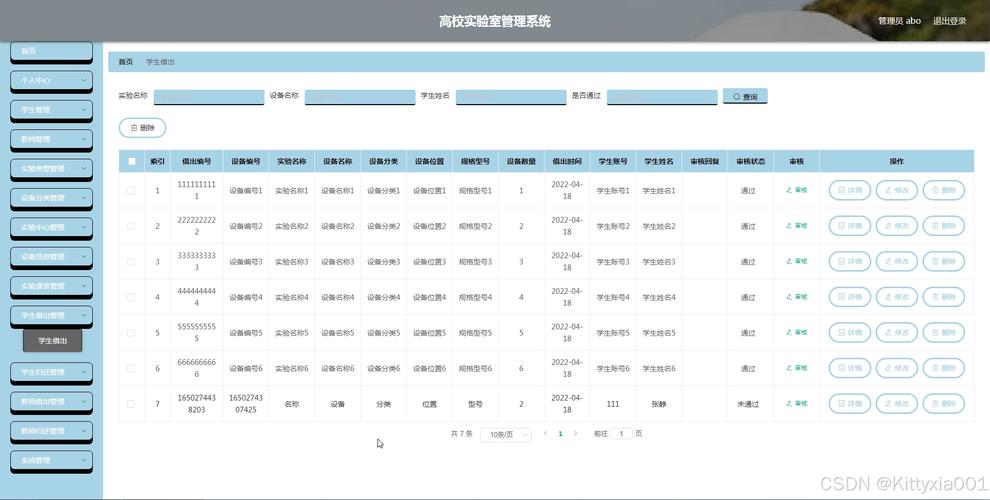Image resolution: width=990 pixels, height=500 pixels.
Task: Open 详情 for row 学生姓名5
Action: pyautogui.click(x=850, y=332)
